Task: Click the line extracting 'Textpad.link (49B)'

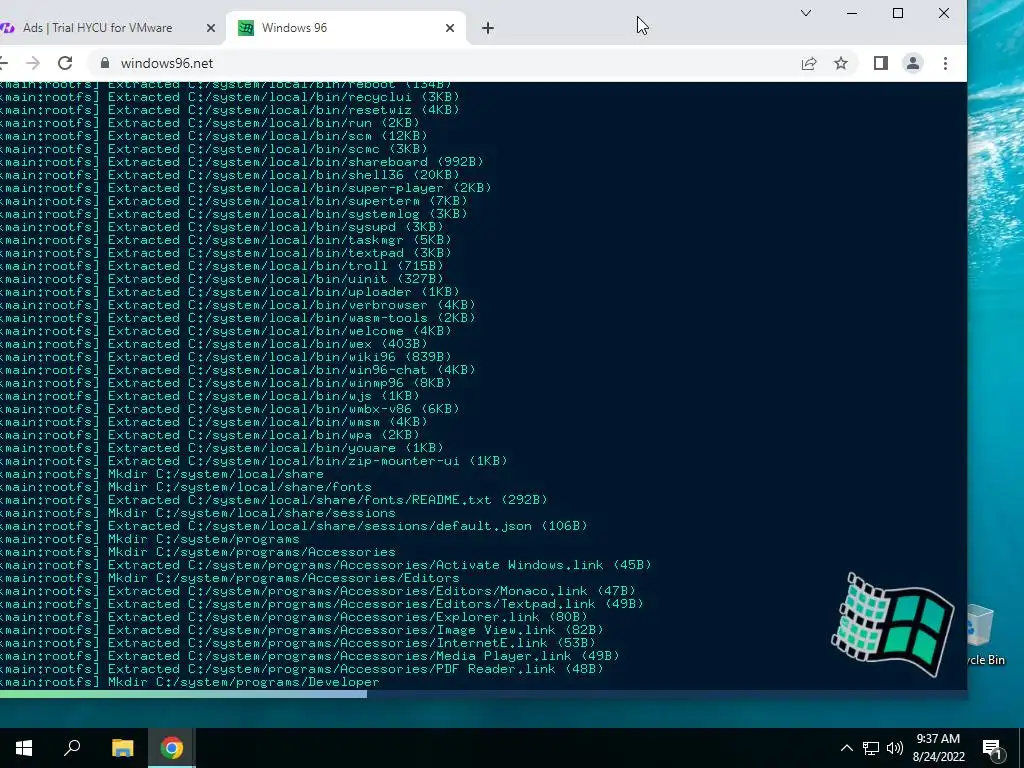Action: [322, 604]
